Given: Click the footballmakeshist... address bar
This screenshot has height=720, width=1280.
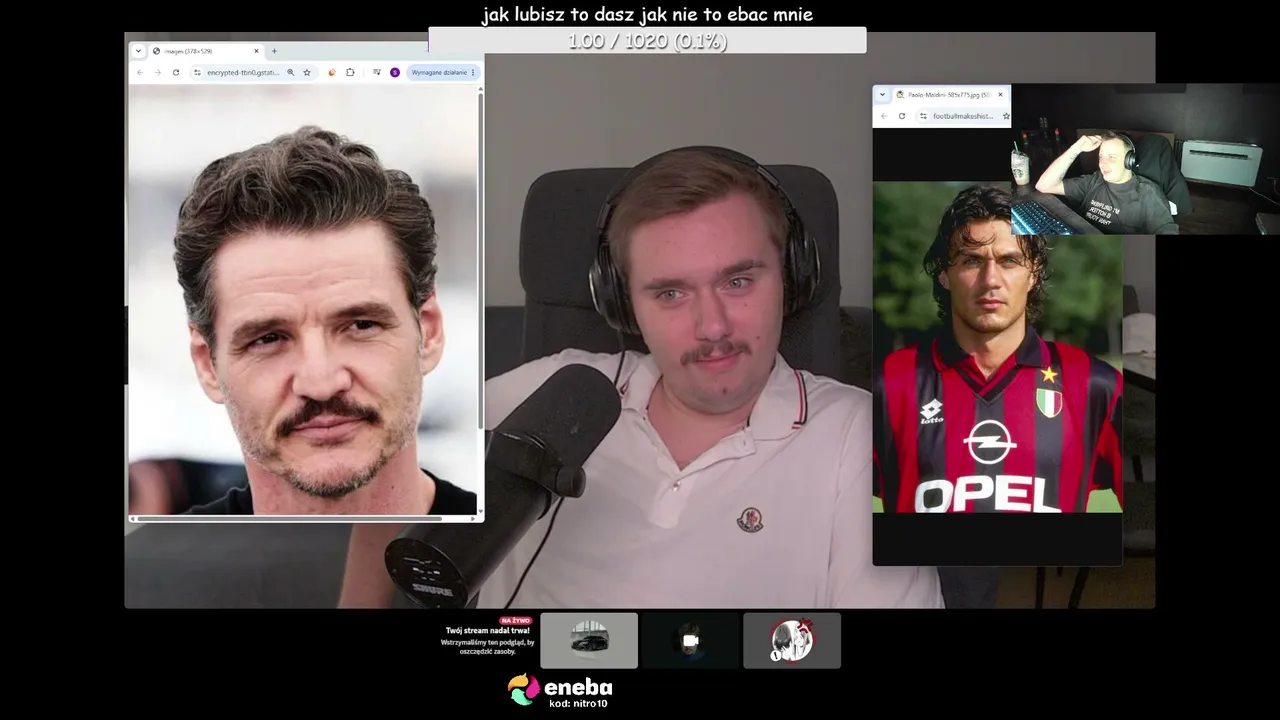Looking at the screenshot, I should click(962, 116).
